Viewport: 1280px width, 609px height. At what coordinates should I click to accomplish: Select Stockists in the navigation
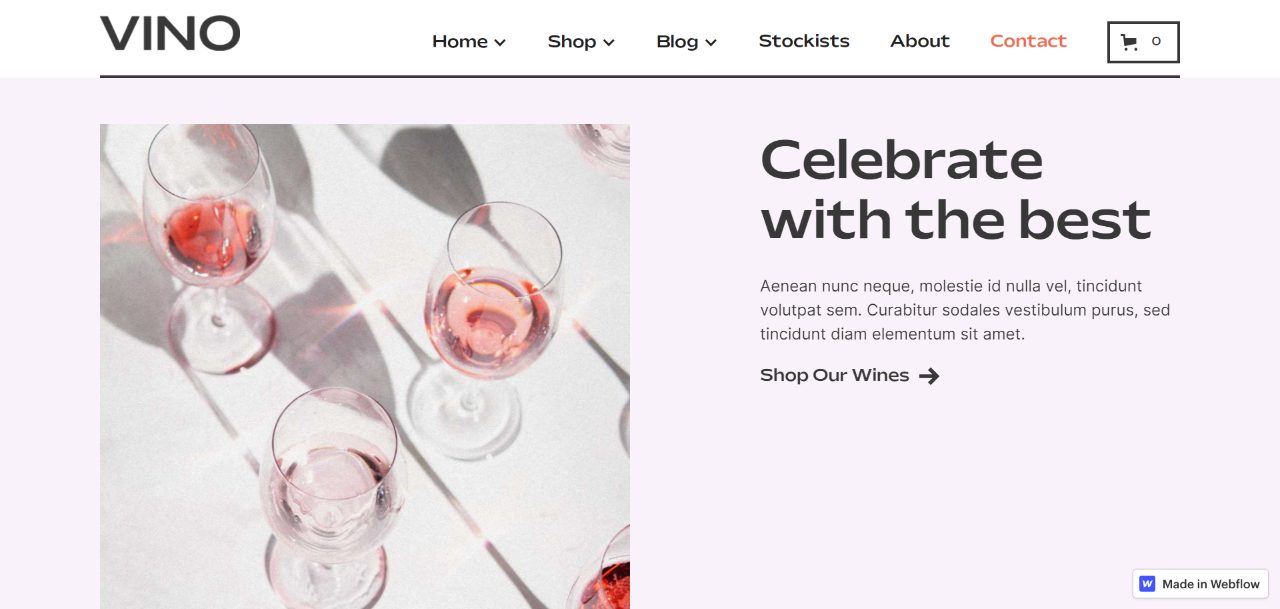(x=804, y=41)
